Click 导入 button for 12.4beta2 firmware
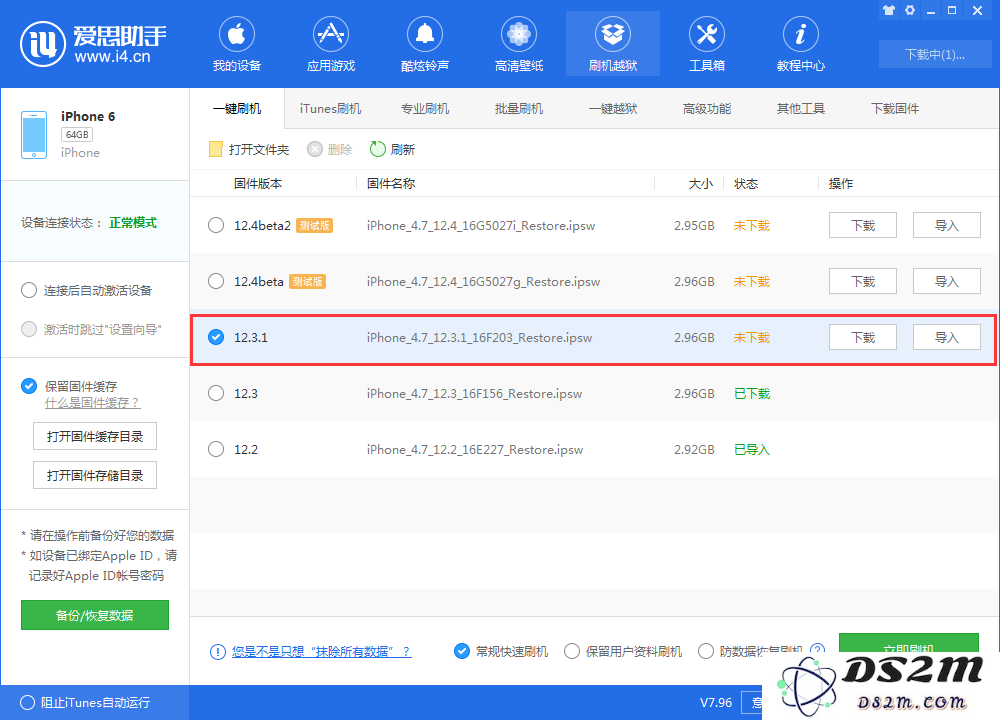The image size is (1000, 720). [x=946, y=225]
